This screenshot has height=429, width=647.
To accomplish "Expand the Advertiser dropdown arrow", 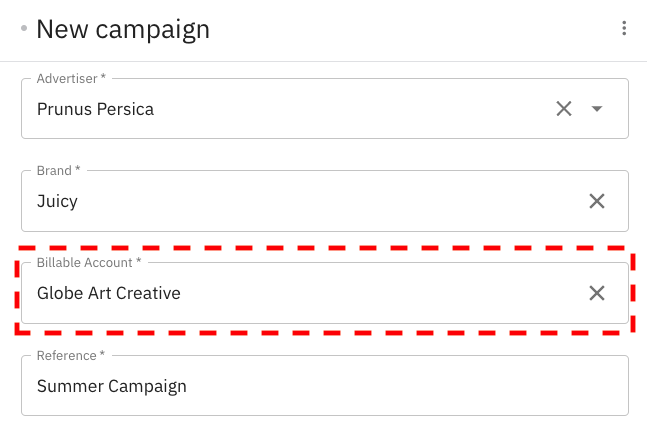I will point(597,109).
